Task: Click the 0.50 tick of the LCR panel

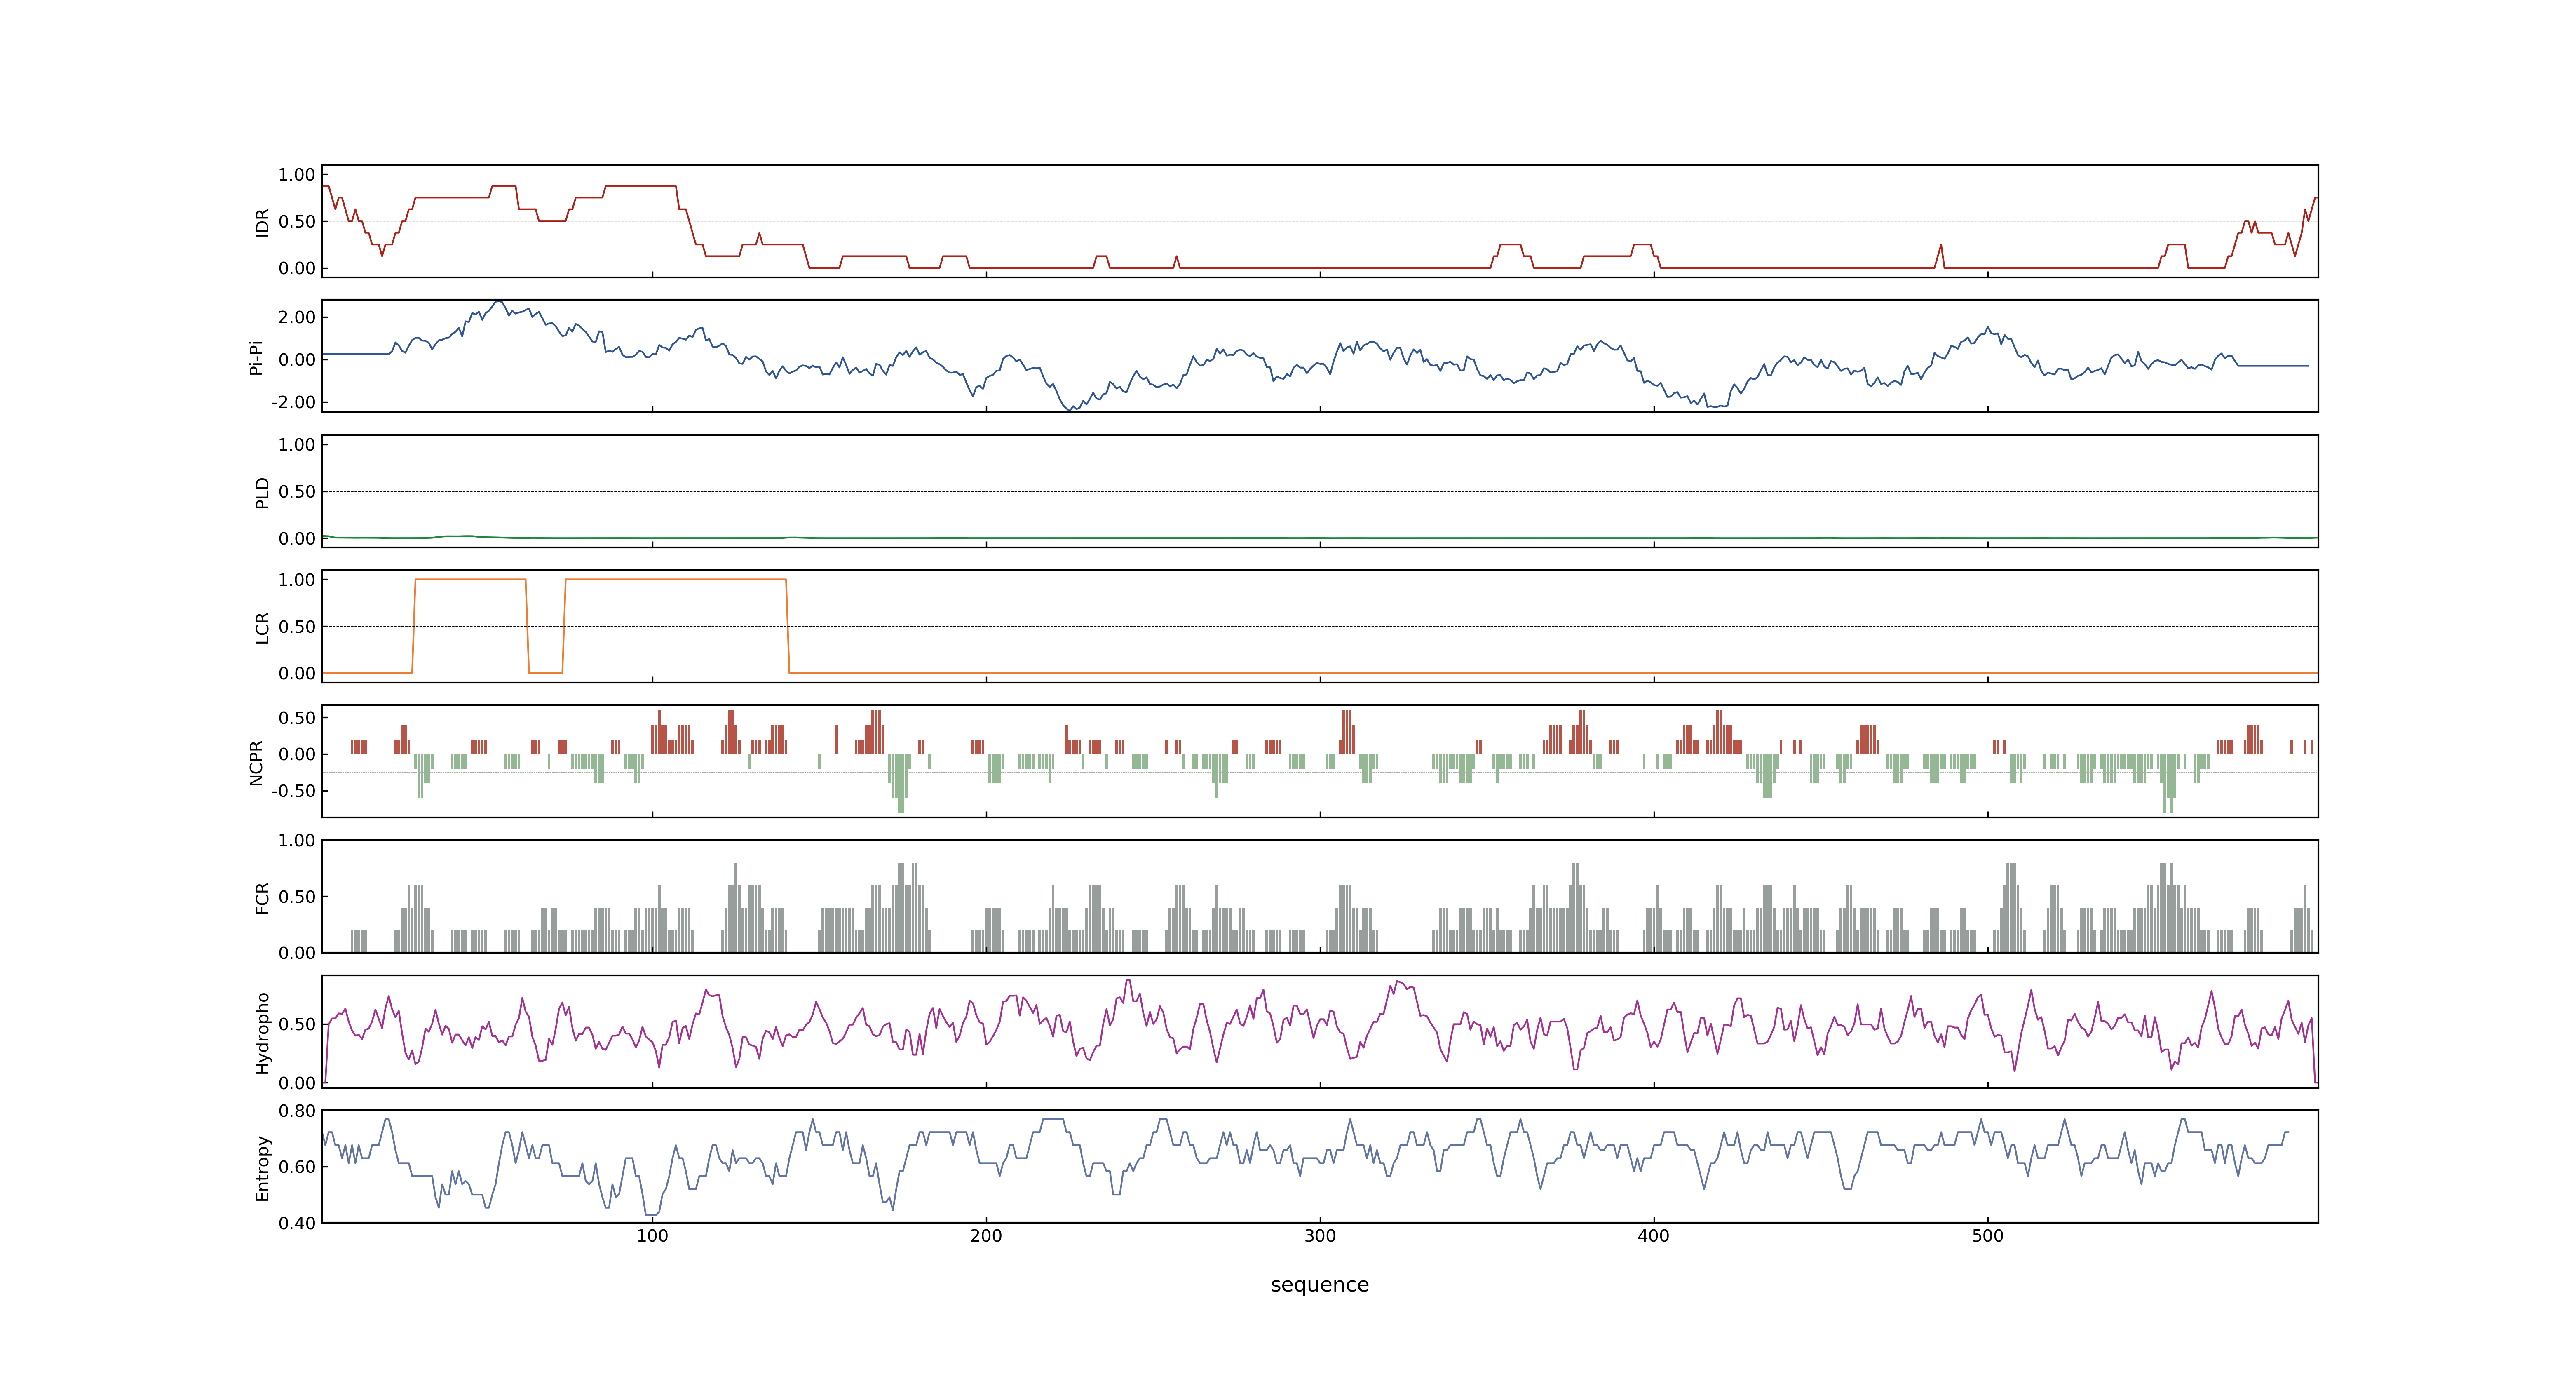Action: [x=297, y=627]
